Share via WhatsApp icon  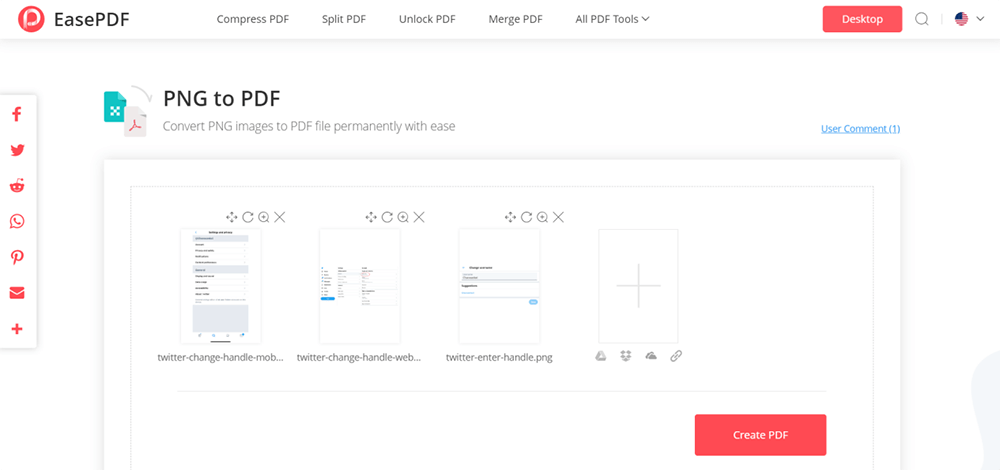click(x=17, y=221)
